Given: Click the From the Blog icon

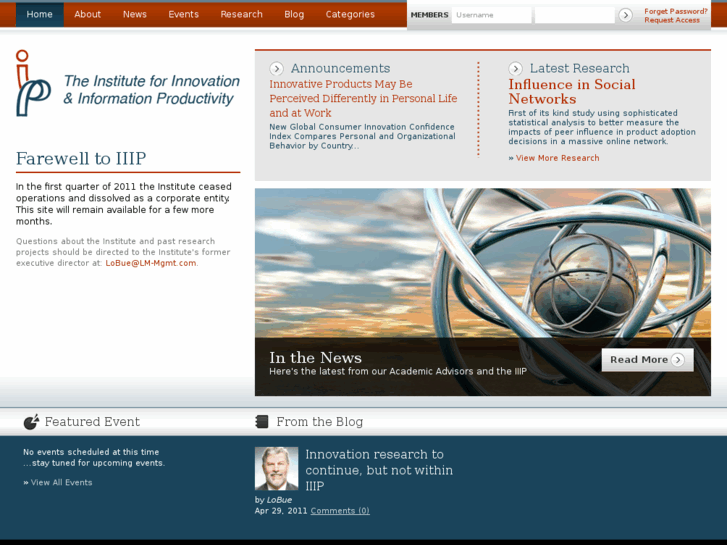Looking at the screenshot, I should click(x=262, y=422).
